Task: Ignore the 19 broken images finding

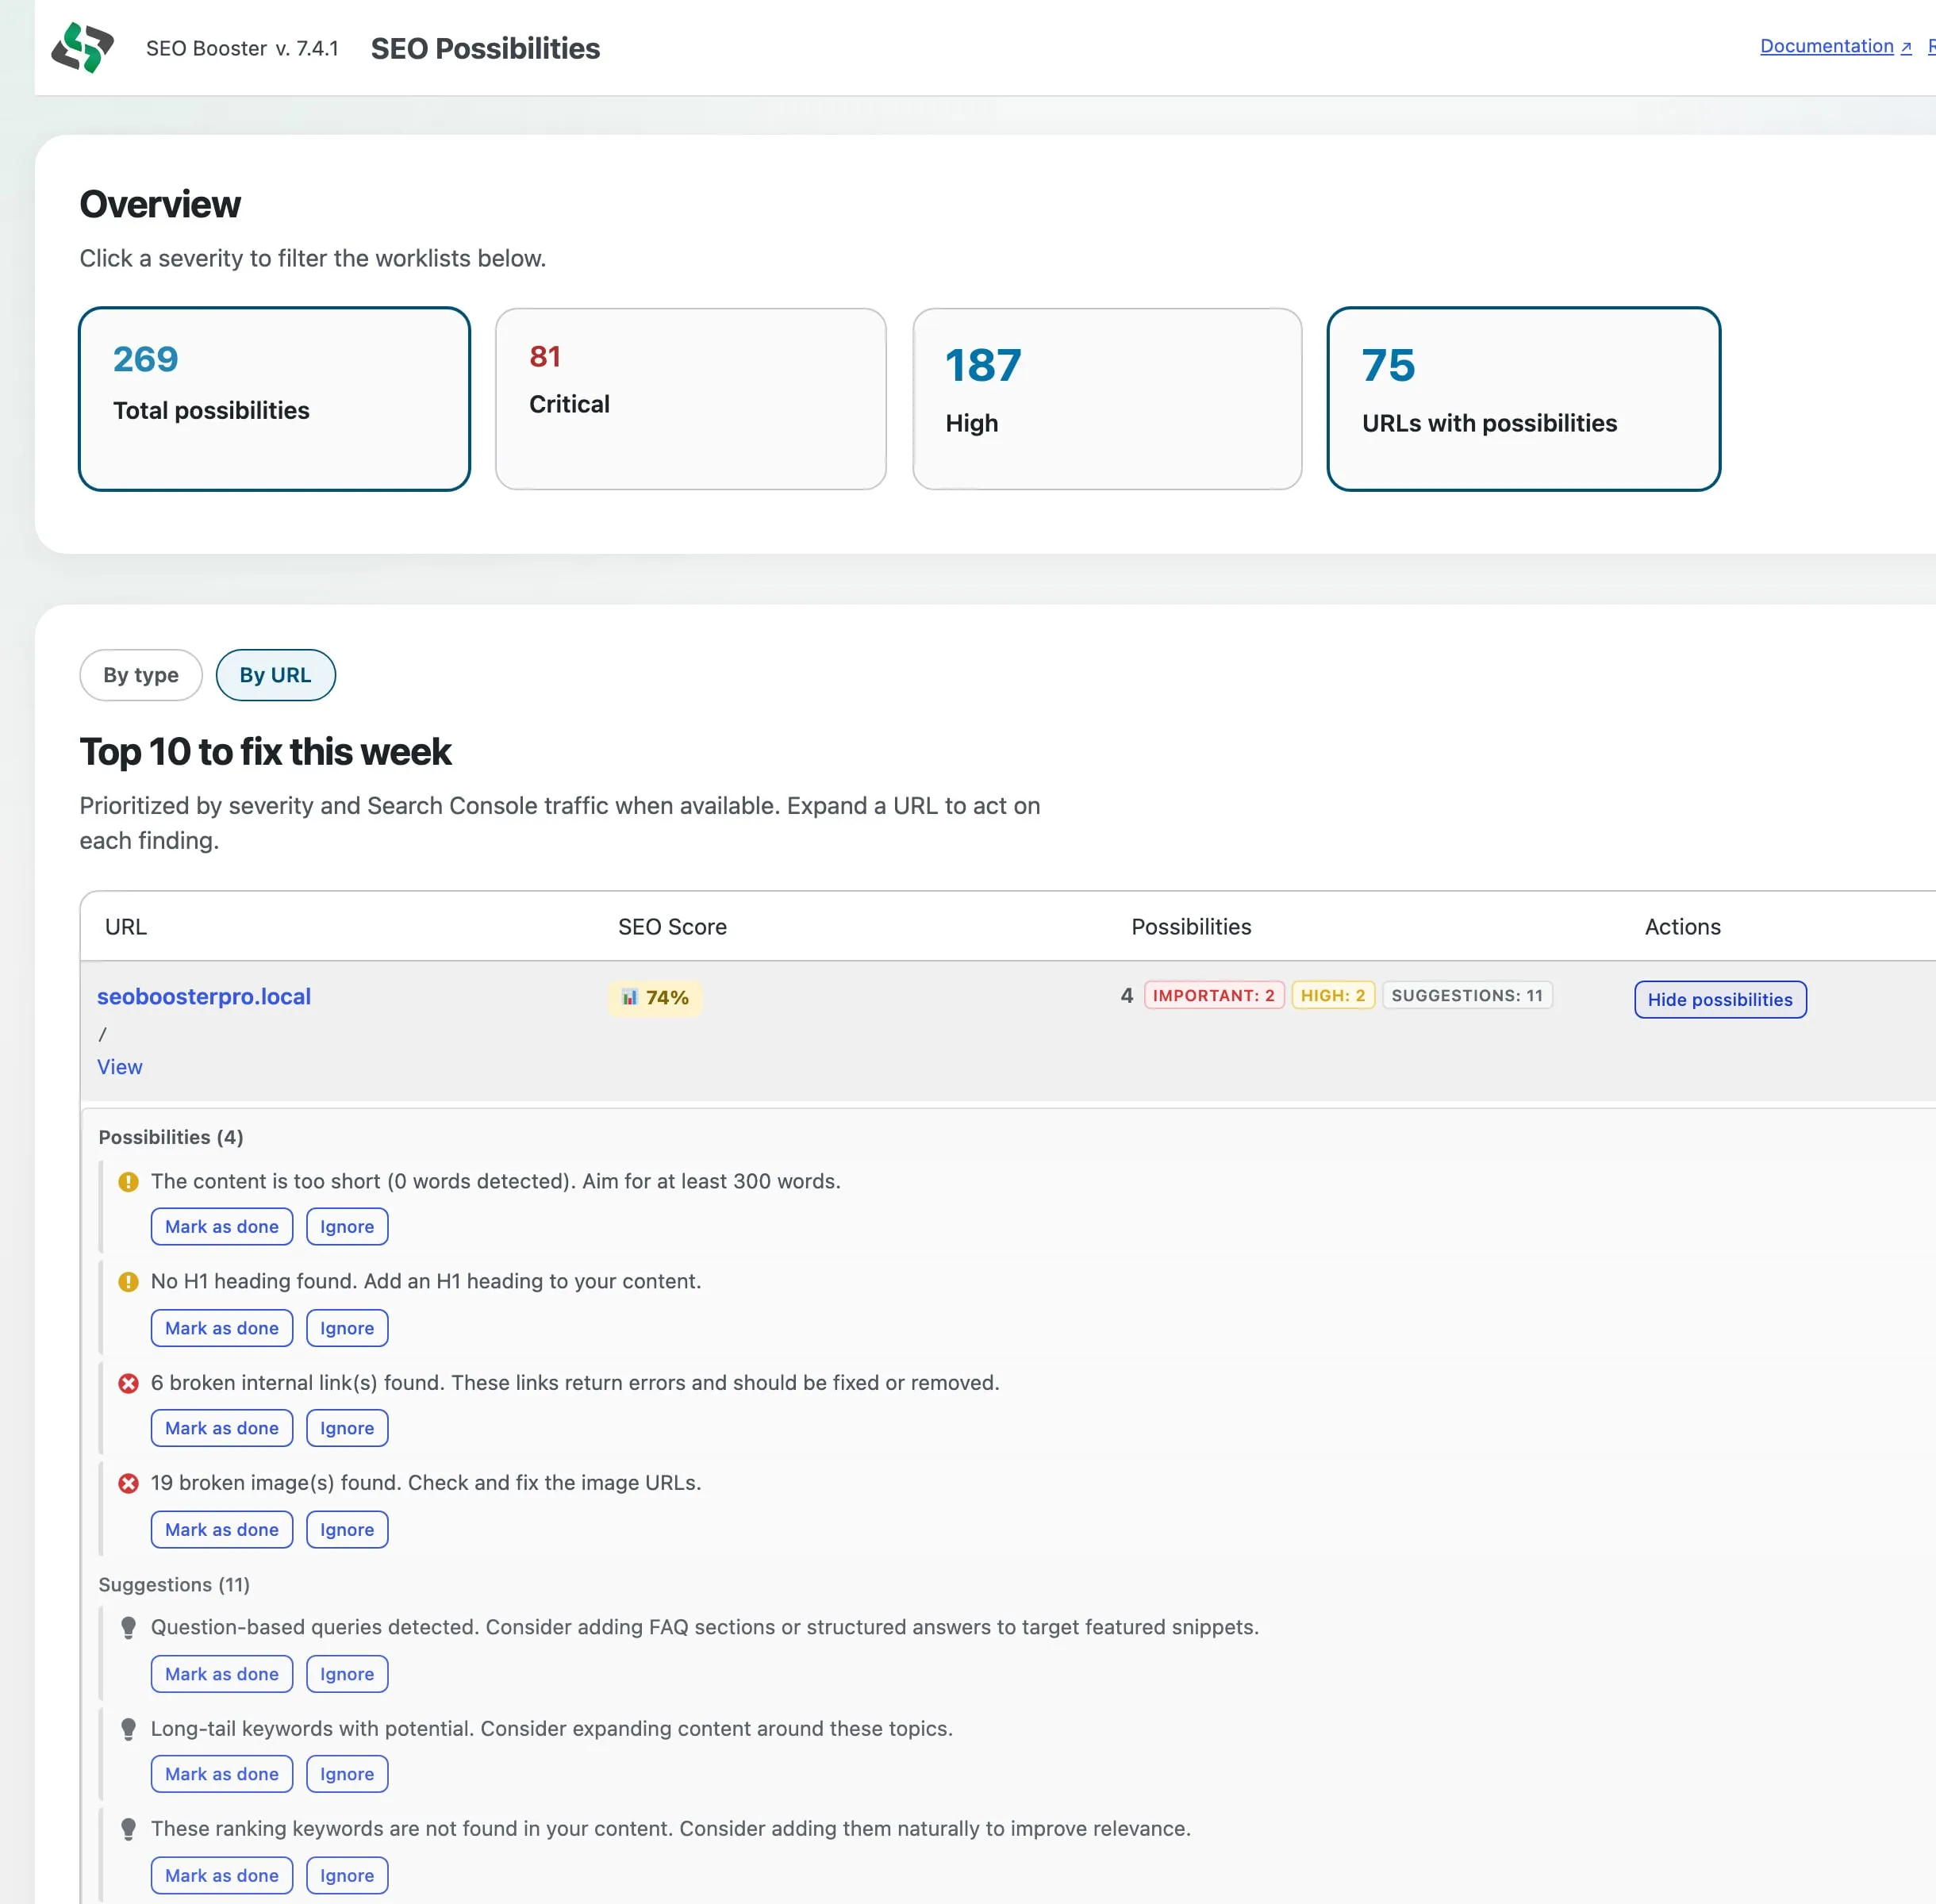Action: [347, 1530]
